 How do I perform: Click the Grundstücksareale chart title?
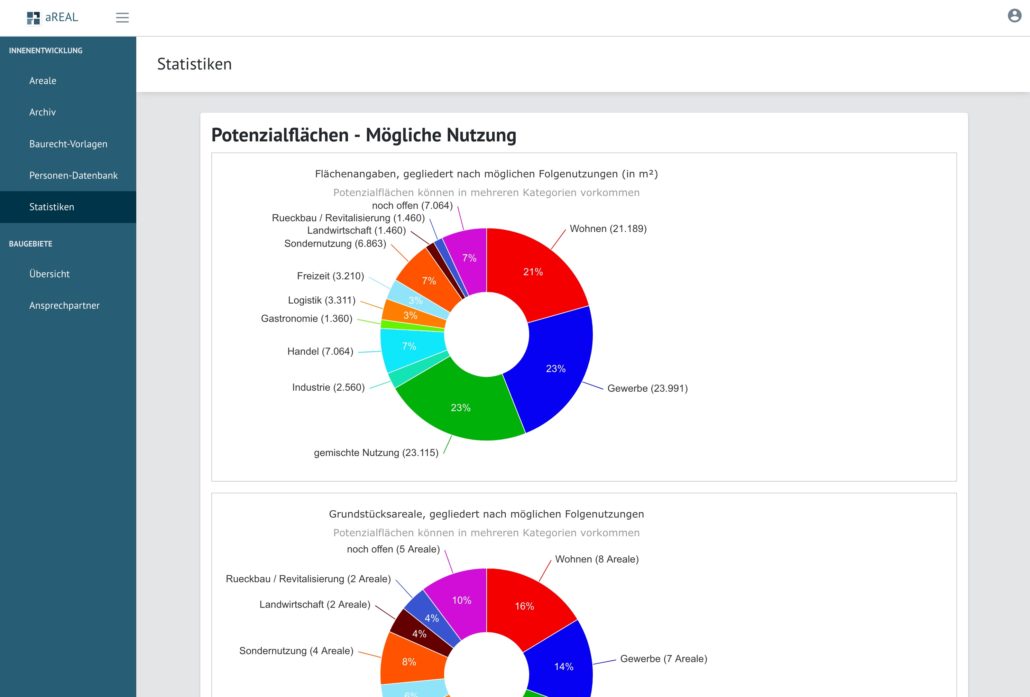tap(486, 514)
